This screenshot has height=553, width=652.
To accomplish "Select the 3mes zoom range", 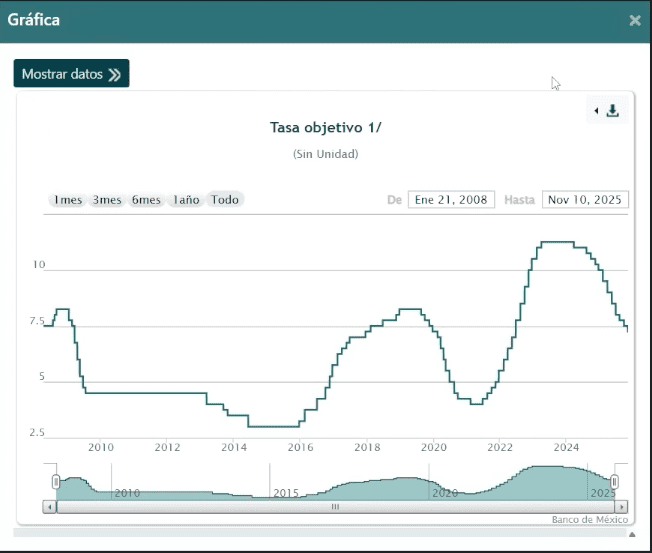I will point(106,200).
